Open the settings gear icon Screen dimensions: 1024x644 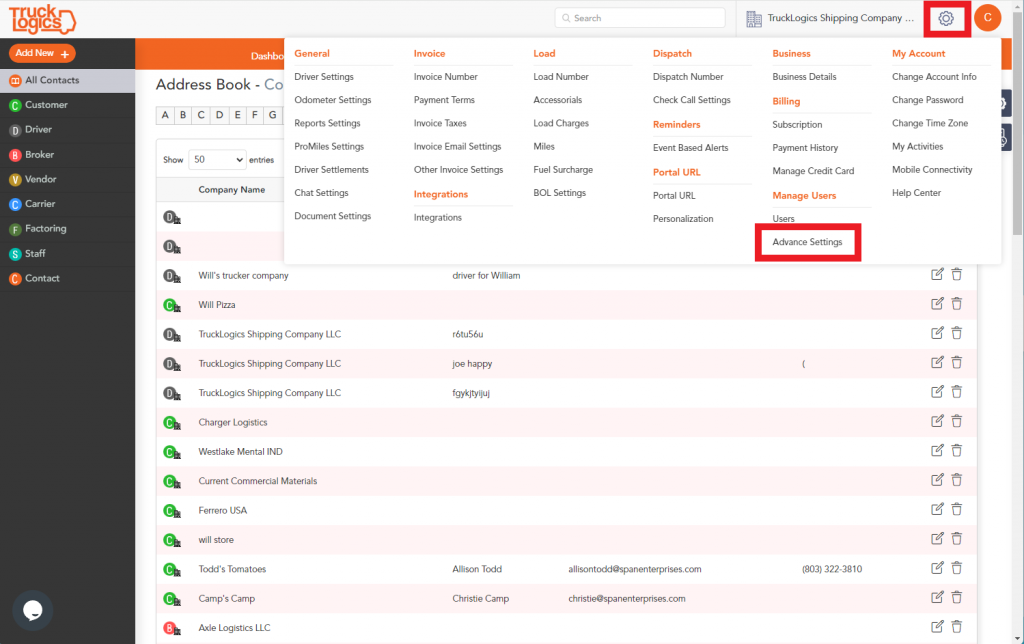pos(946,18)
